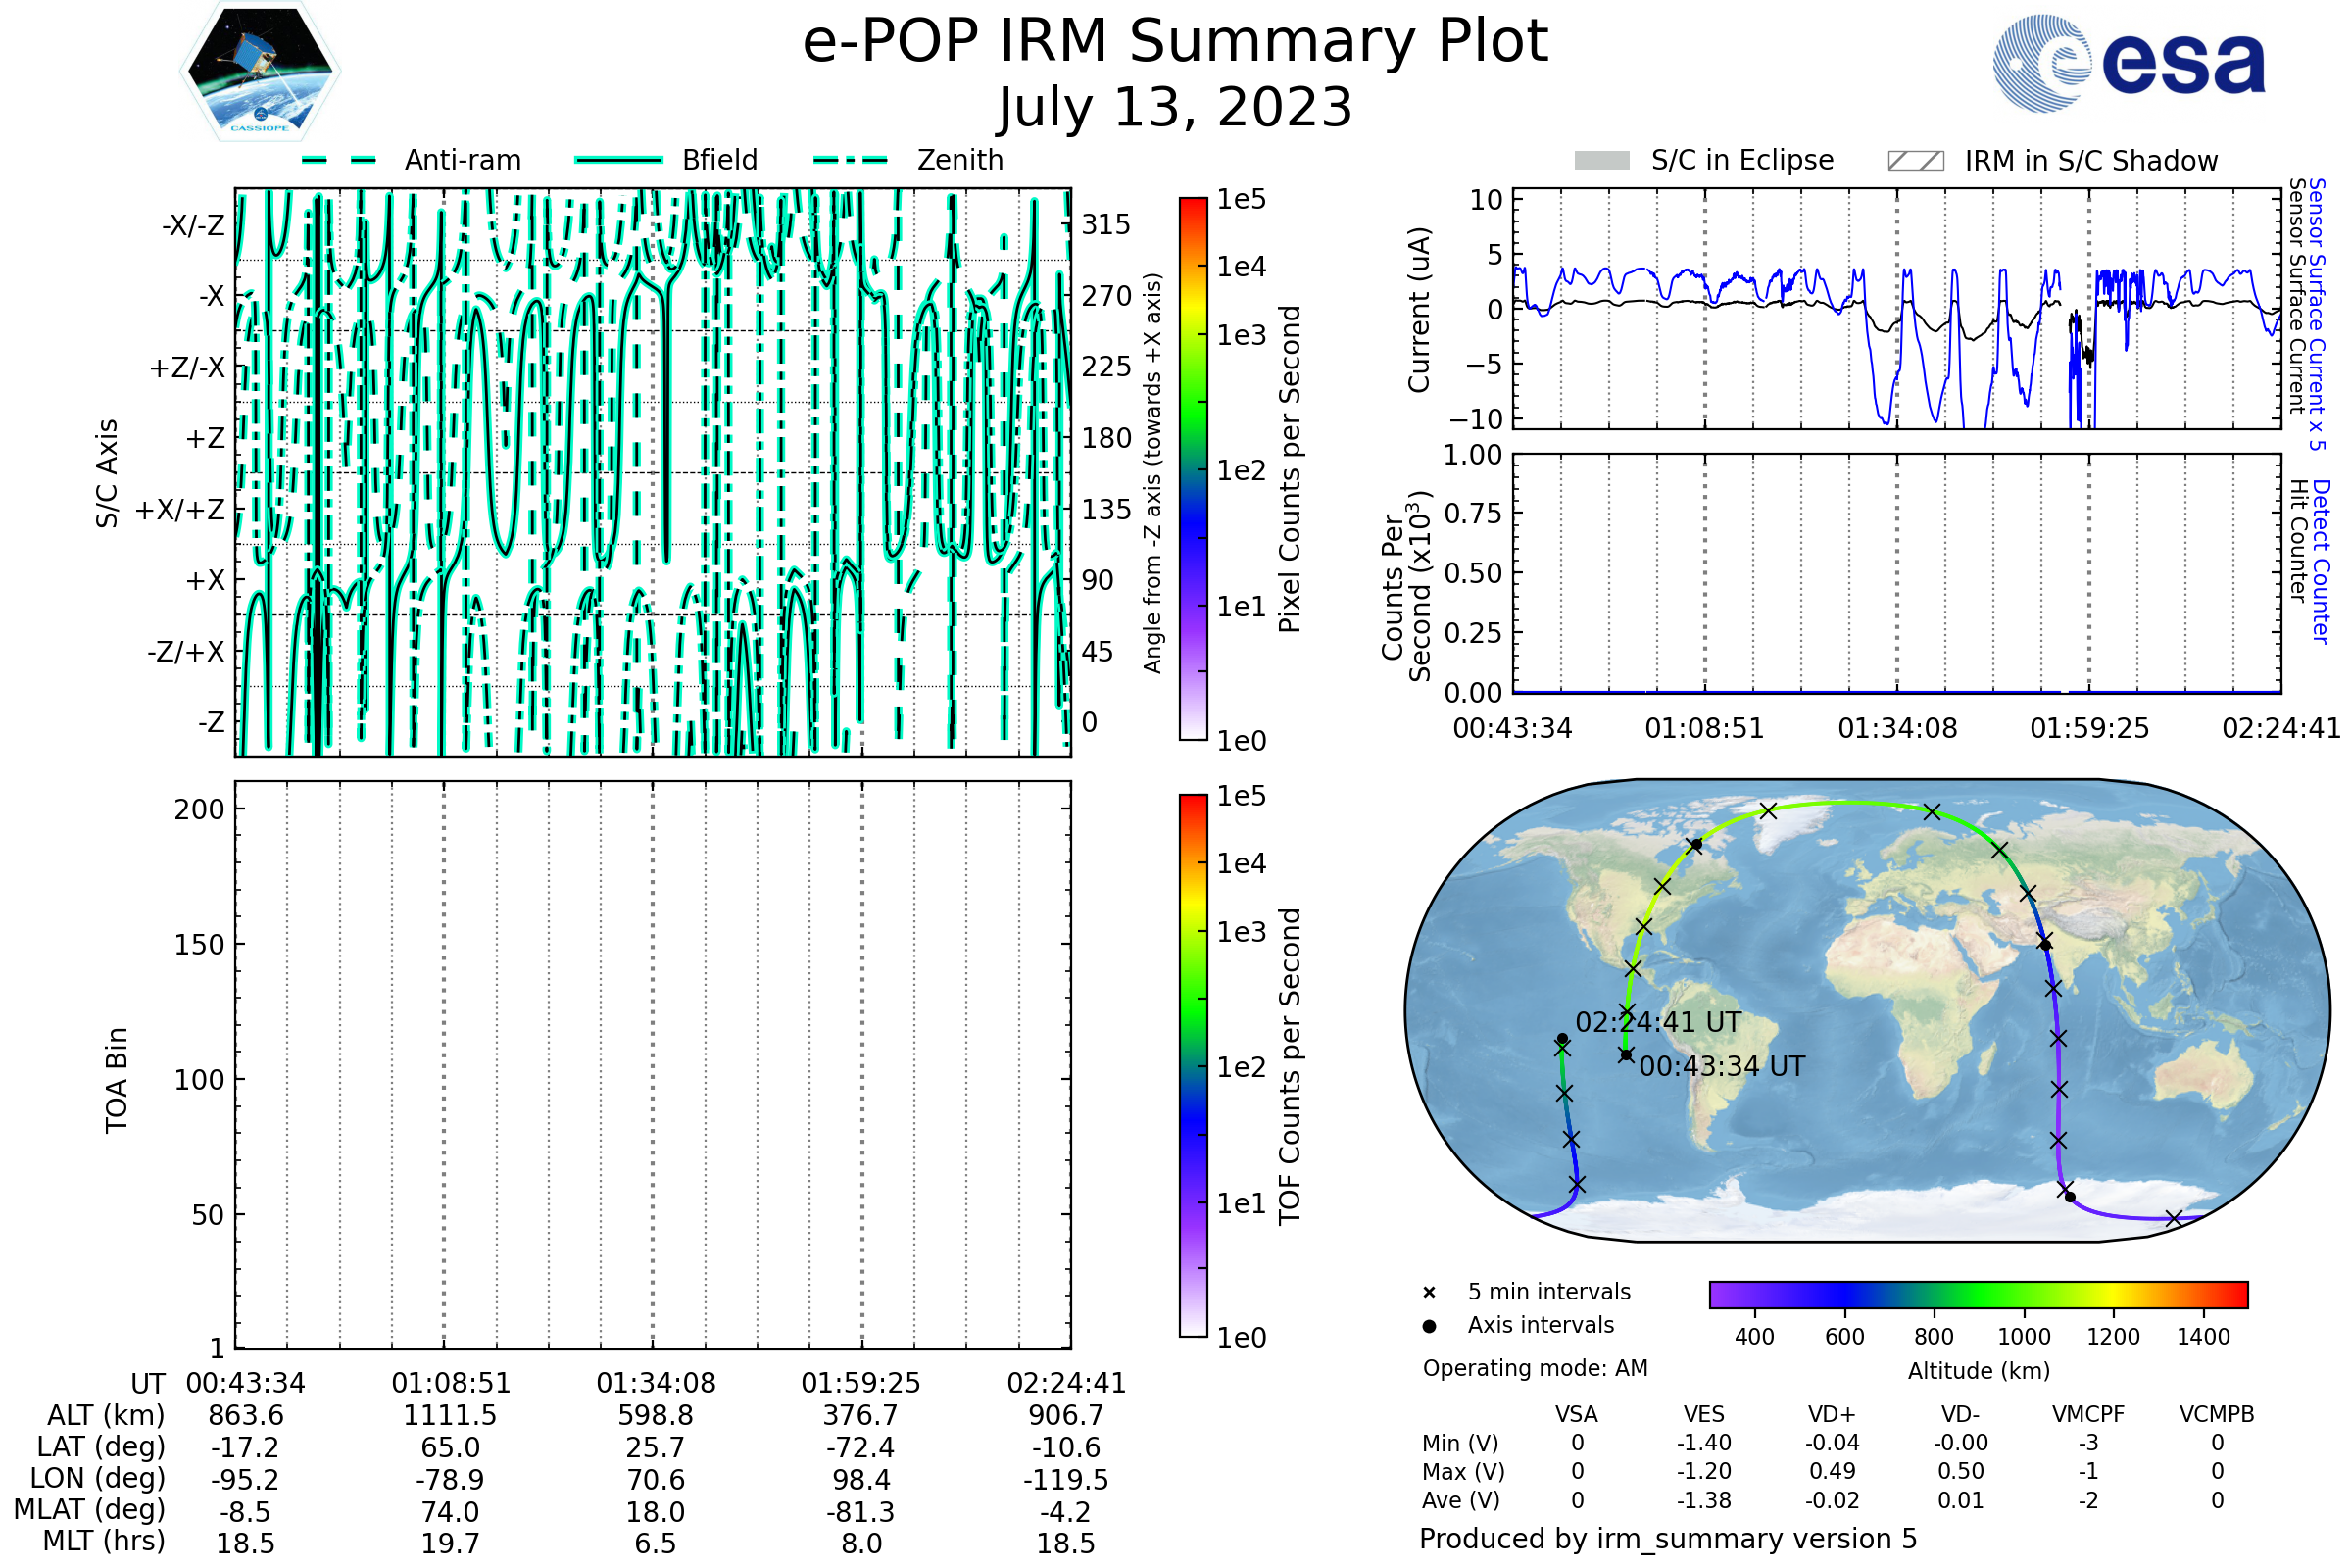Click the Altitude (km) color bar
Viewport: 2352px width, 1568px height.
pos(1978,1294)
